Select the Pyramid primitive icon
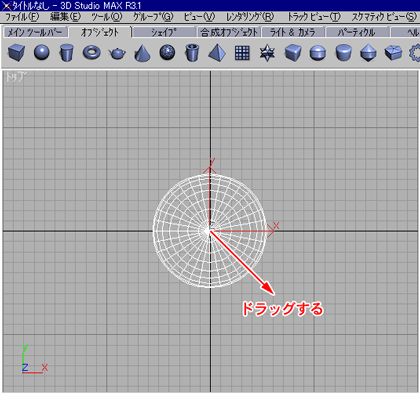 (x=217, y=53)
